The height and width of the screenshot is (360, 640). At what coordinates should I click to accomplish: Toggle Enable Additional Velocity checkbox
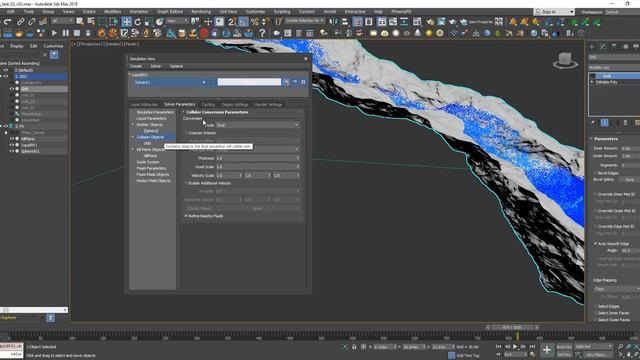click(186, 183)
